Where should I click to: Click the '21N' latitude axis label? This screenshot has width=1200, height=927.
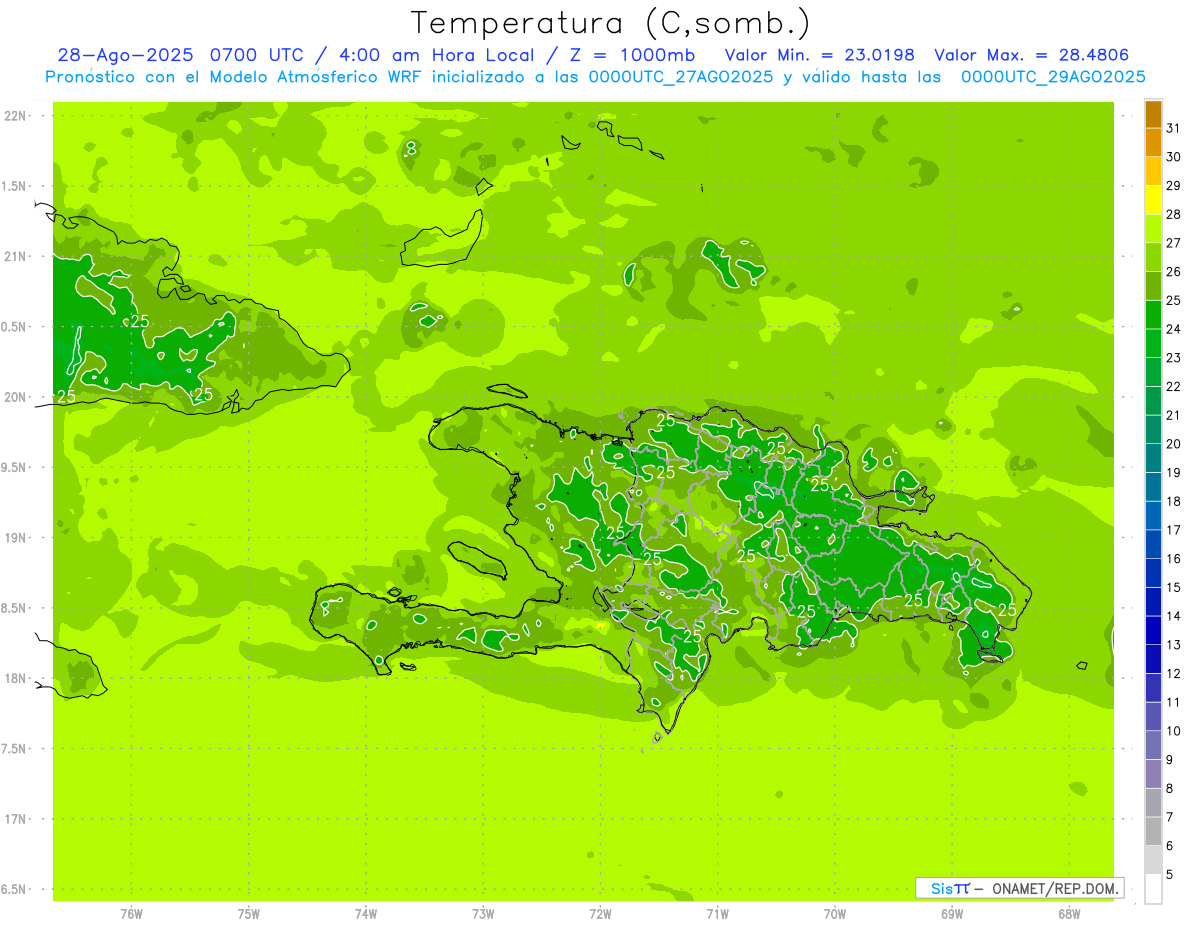click(17, 256)
